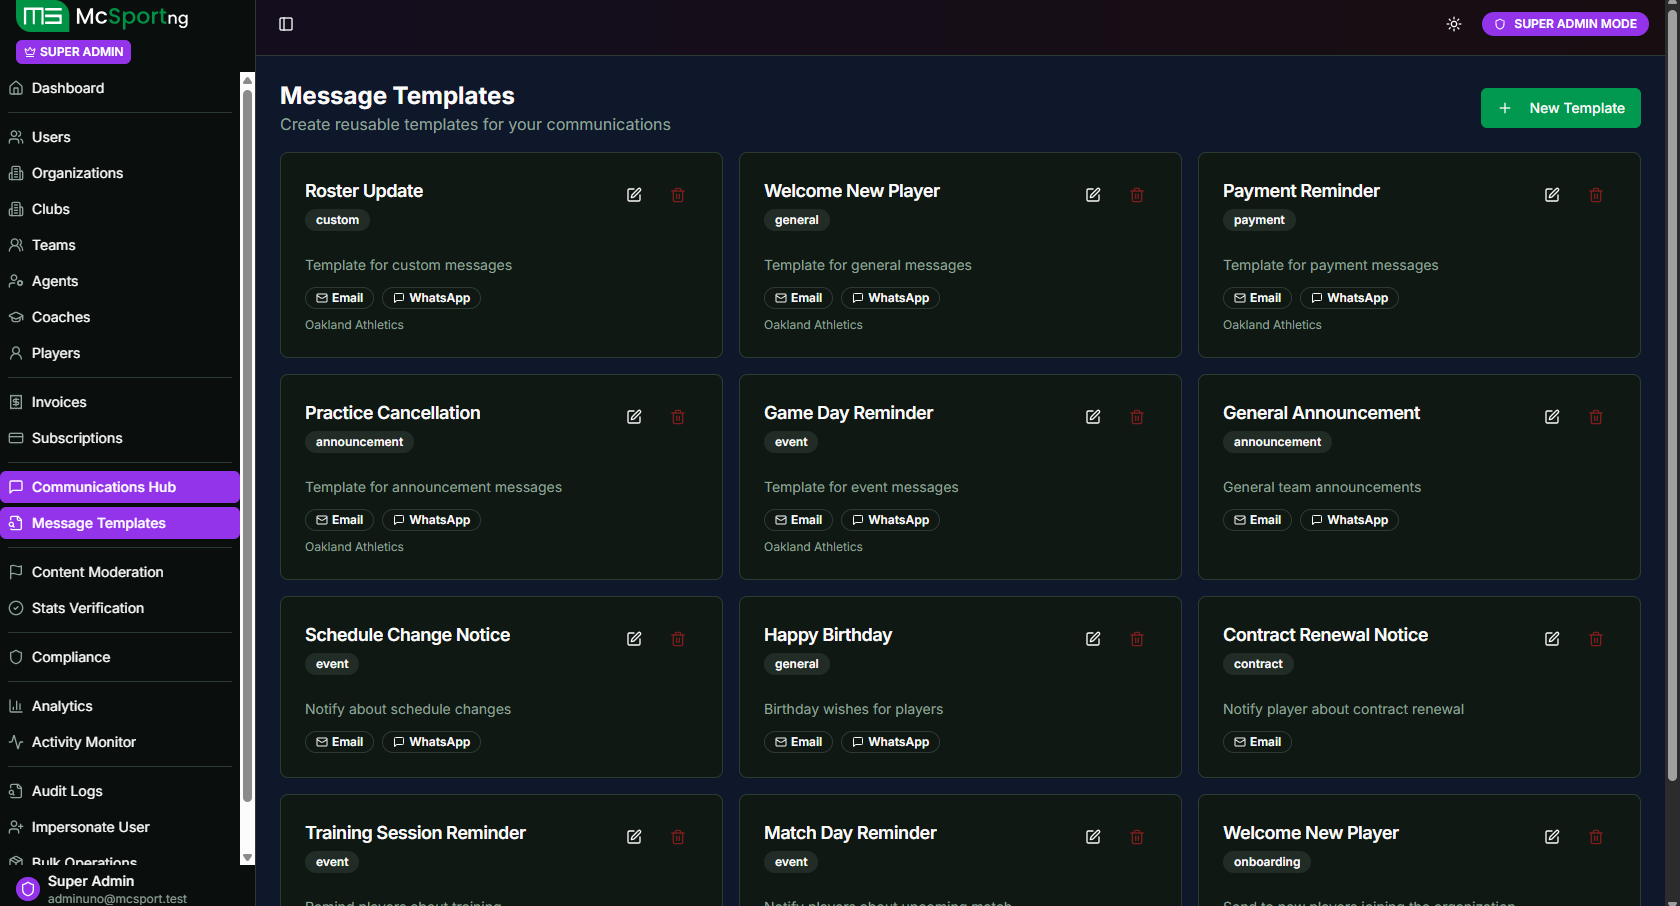This screenshot has width=1680, height=906.
Task: Edit the Welcome New Player template
Action: (x=1093, y=194)
